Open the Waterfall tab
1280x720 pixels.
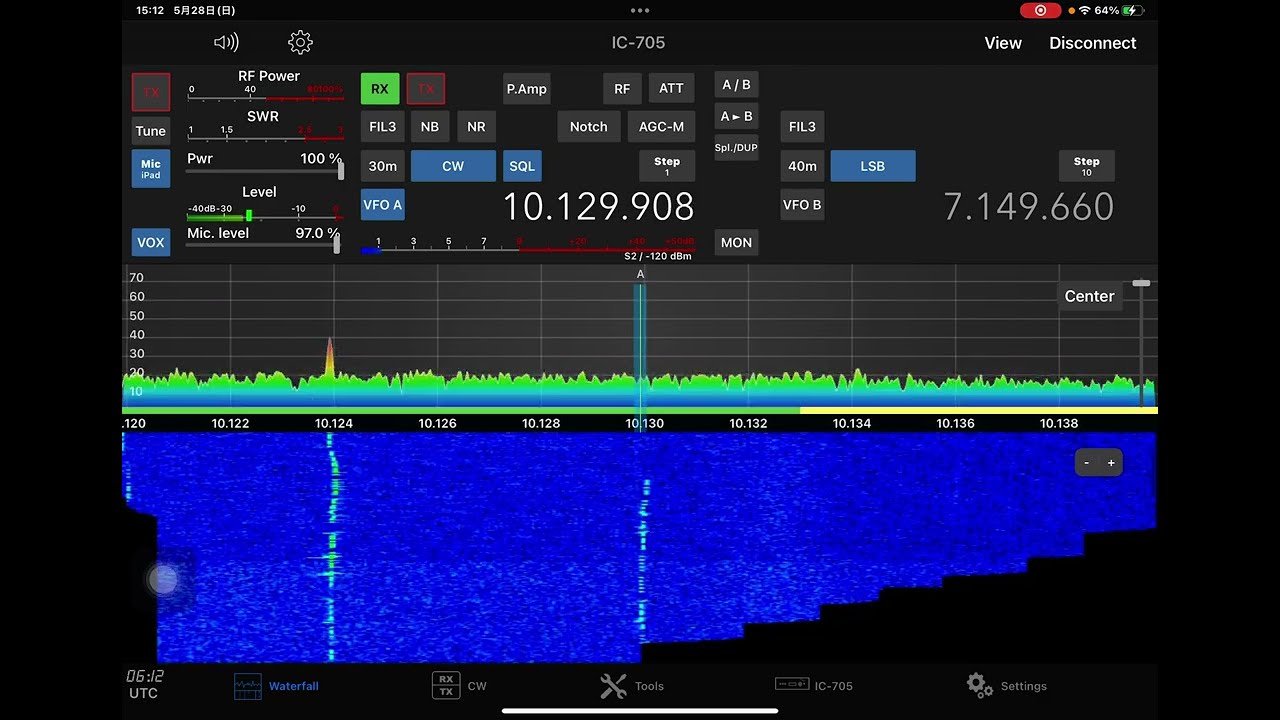tap(276, 686)
